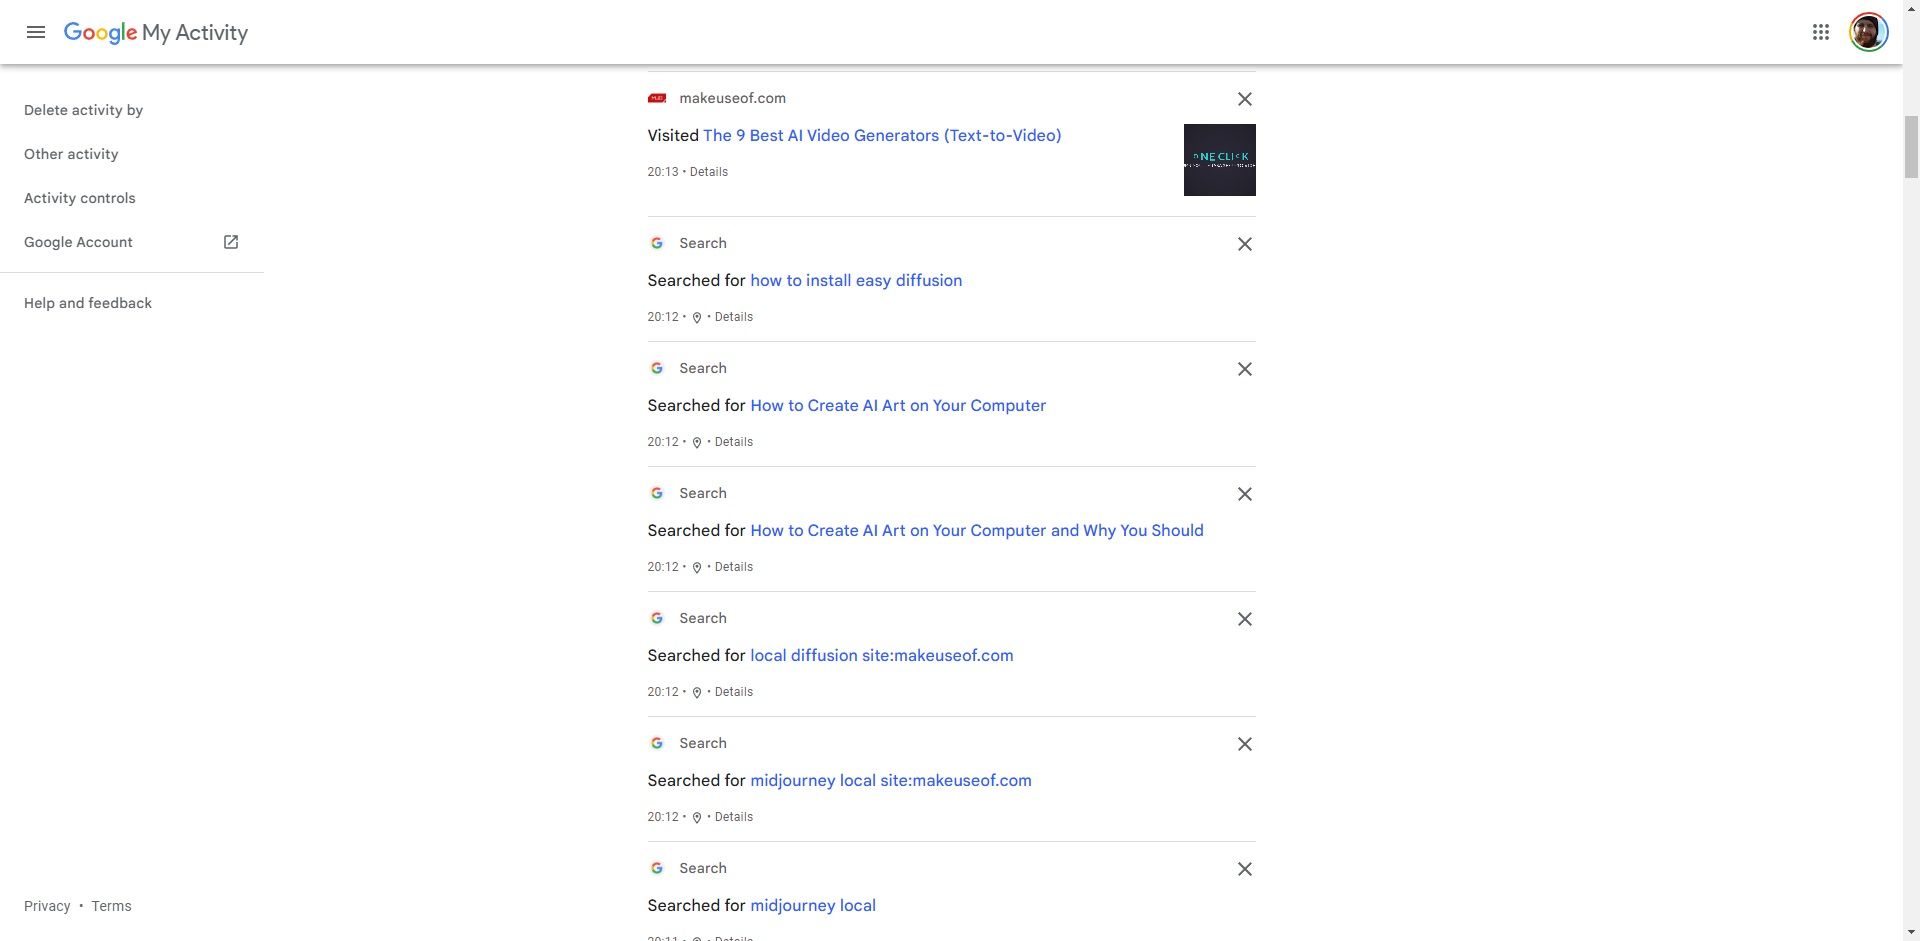Image resolution: width=1920 pixels, height=941 pixels.
Task: Open 'midjourney local site:makeuseof.com' search link
Action: pyautogui.click(x=891, y=780)
